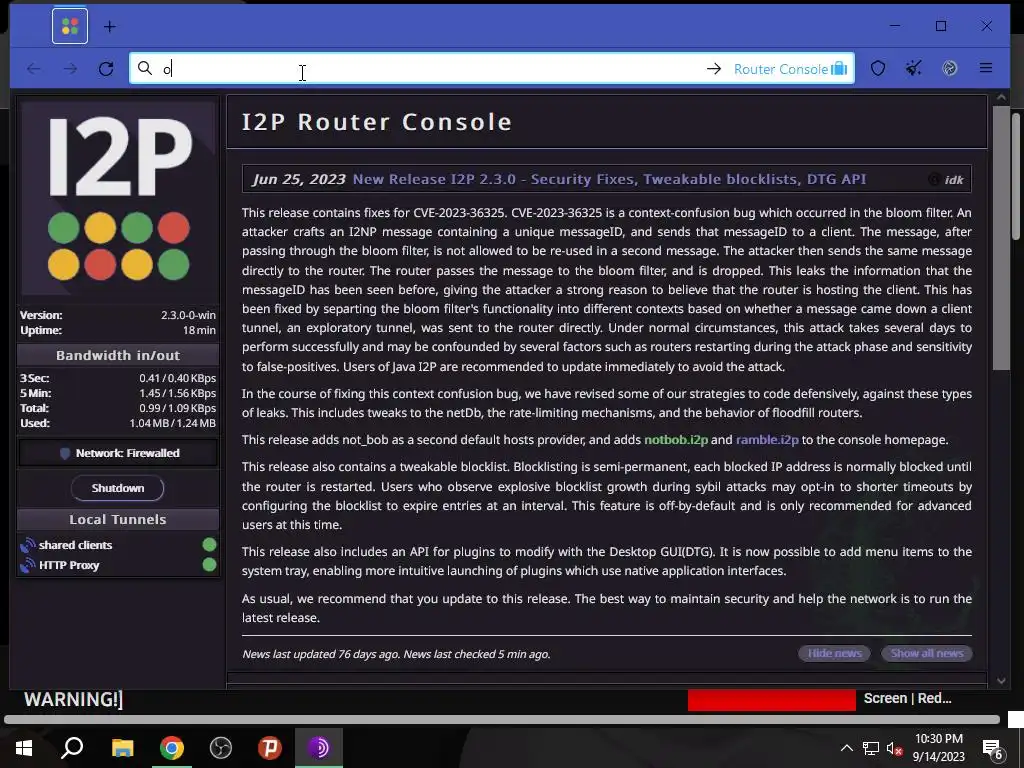This screenshot has height=768, width=1024.
Task: Click the search magnifier in address bar
Action: (145, 68)
